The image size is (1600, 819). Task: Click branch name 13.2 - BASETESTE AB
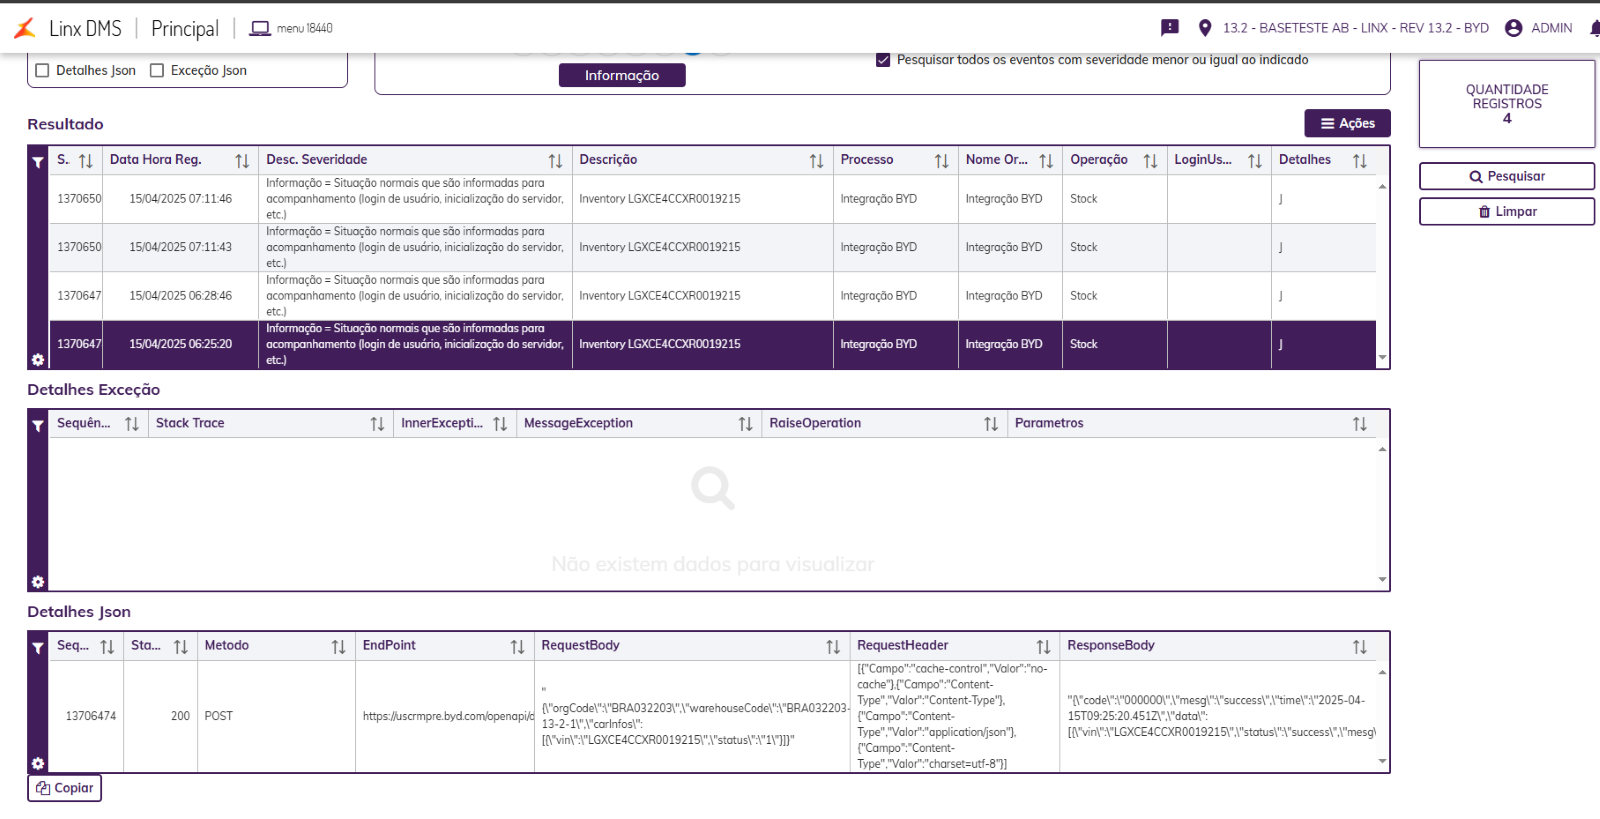(1356, 28)
